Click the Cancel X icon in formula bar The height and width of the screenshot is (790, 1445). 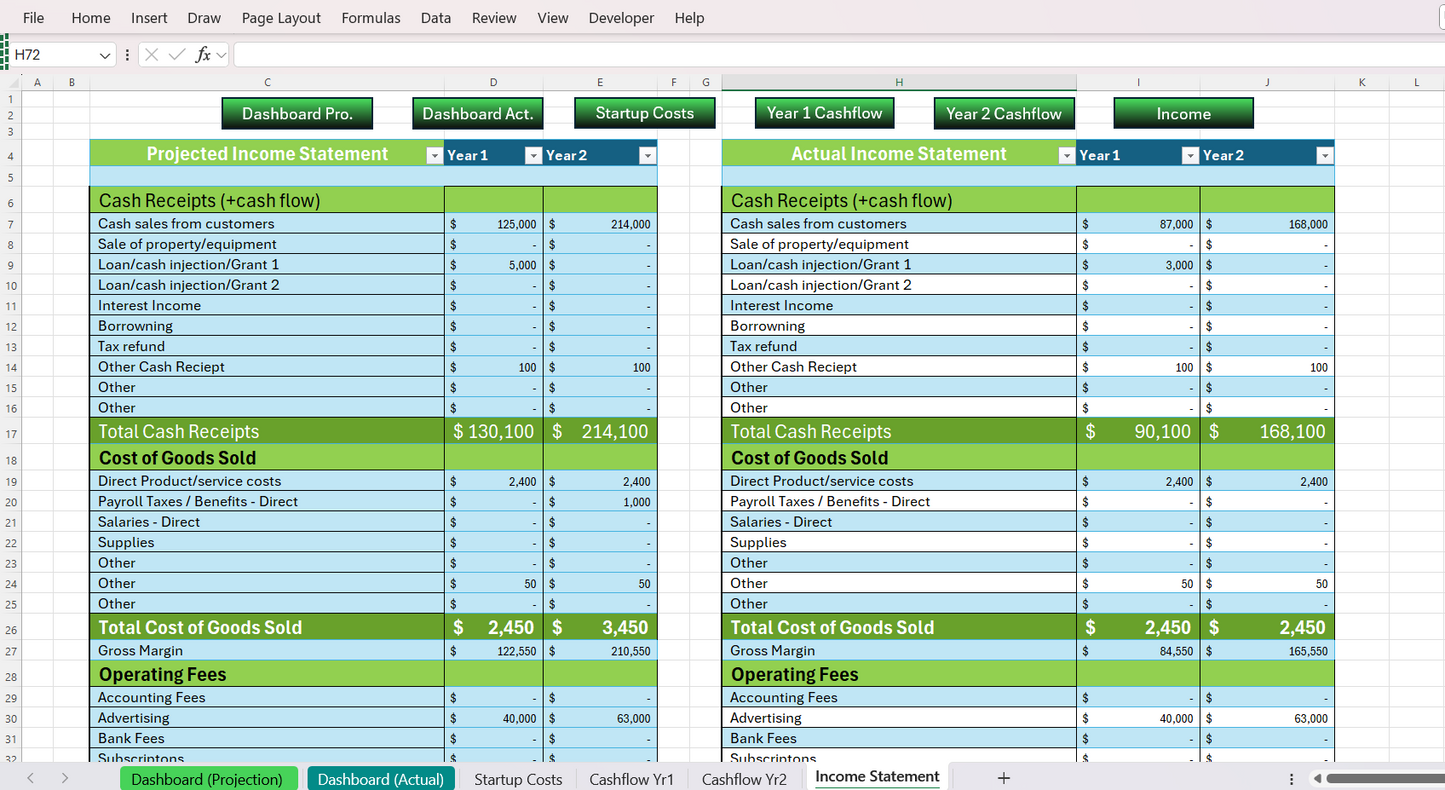tap(152, 55)
